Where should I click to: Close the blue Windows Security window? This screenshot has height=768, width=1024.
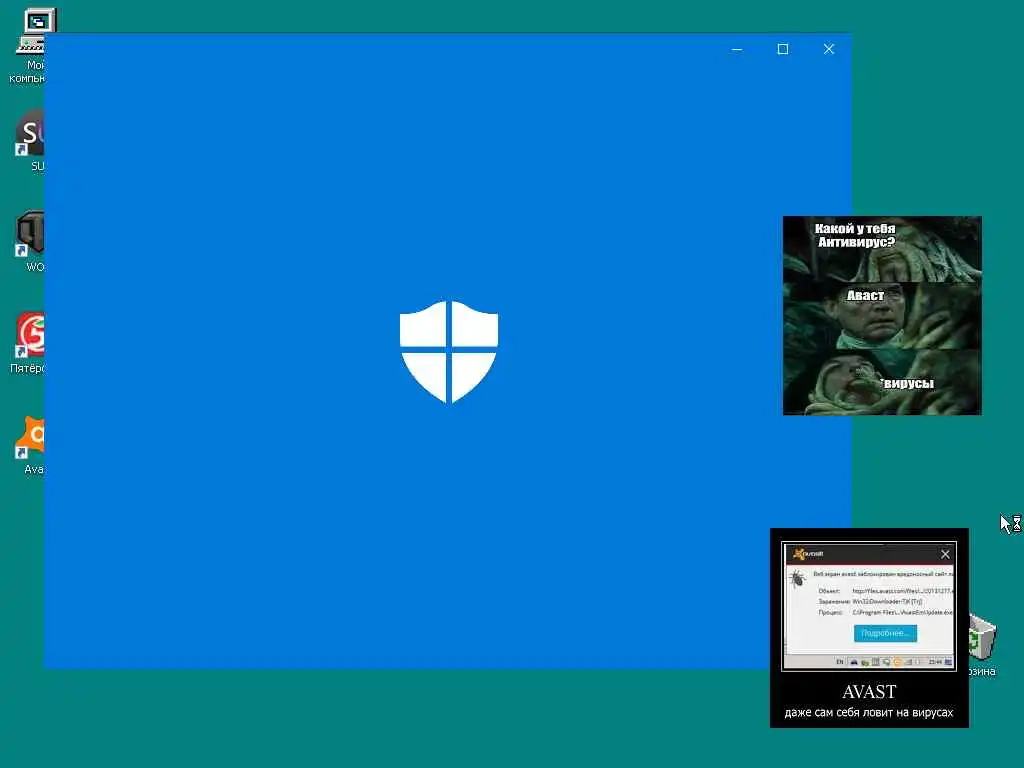[829, 49]
